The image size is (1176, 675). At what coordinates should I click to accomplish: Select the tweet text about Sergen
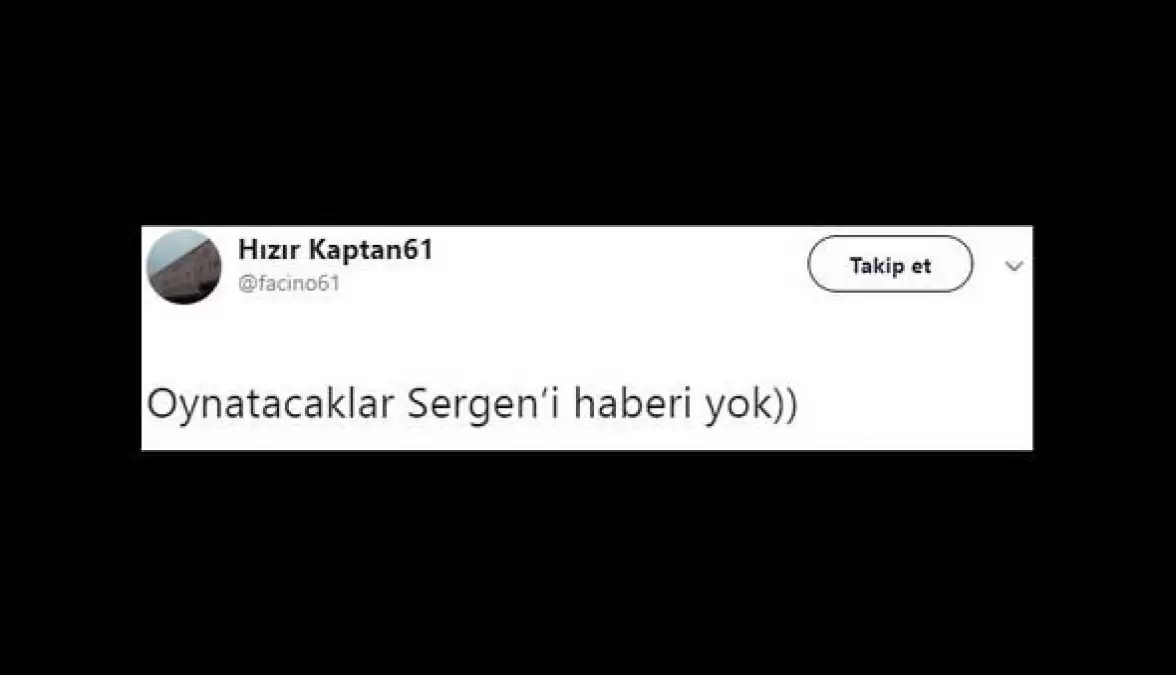click(x=472, y=404)
